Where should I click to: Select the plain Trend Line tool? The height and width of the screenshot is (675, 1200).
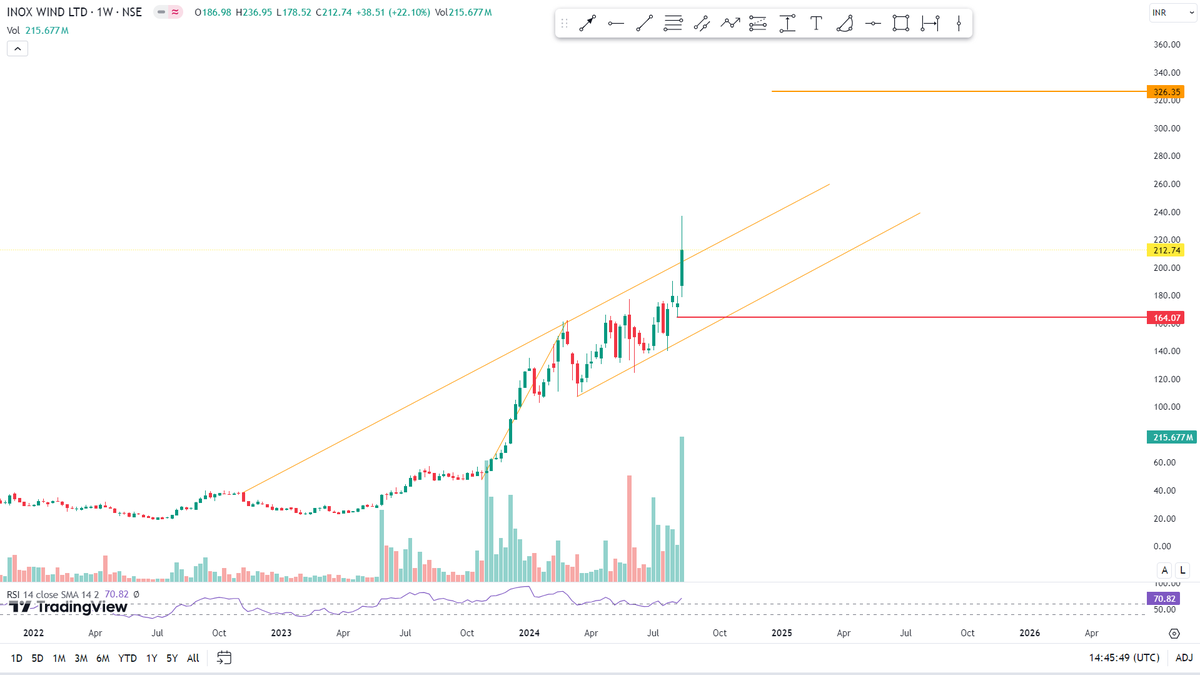(644, 23)
